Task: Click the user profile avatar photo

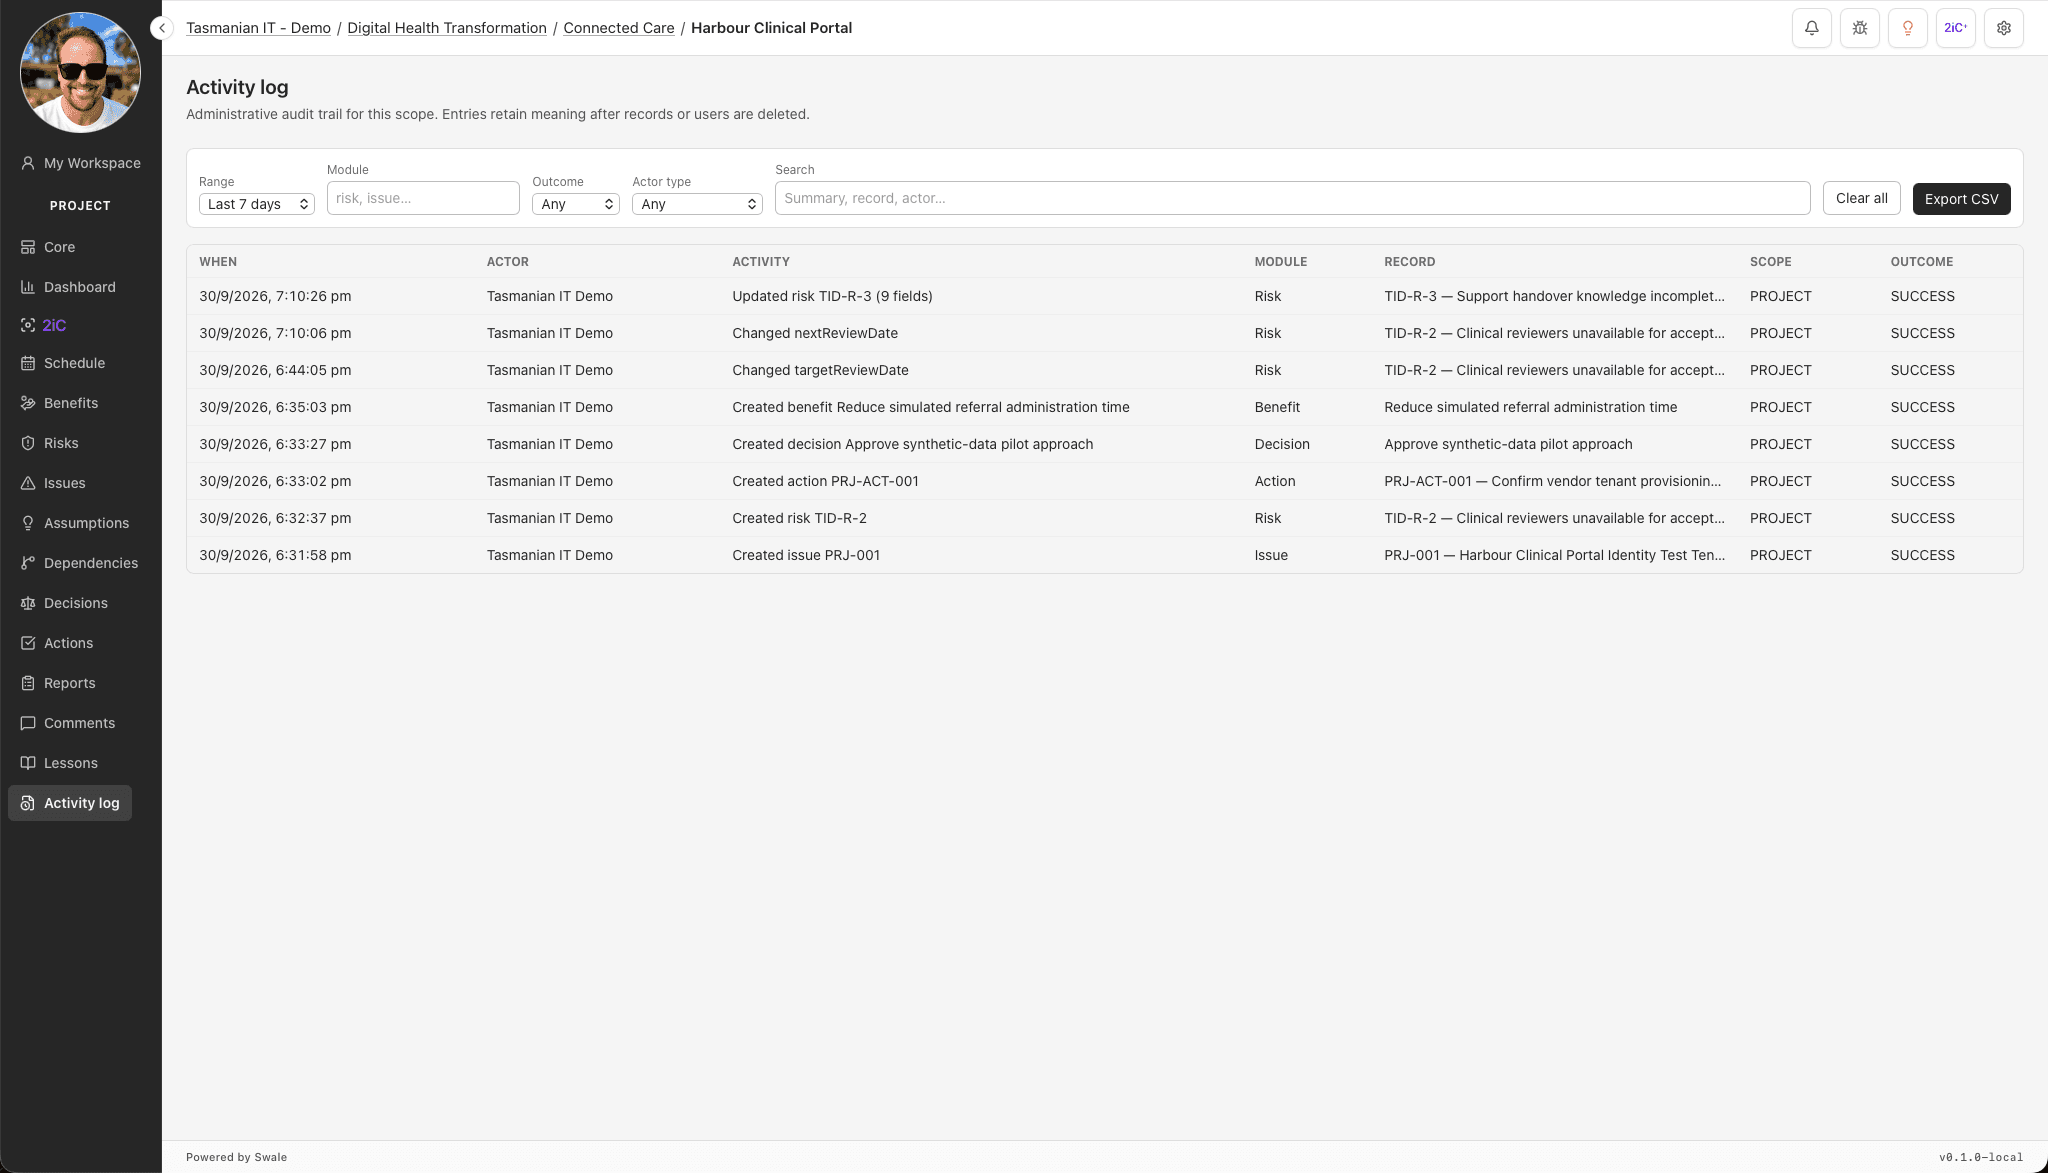Action: [x=80, y=72]
